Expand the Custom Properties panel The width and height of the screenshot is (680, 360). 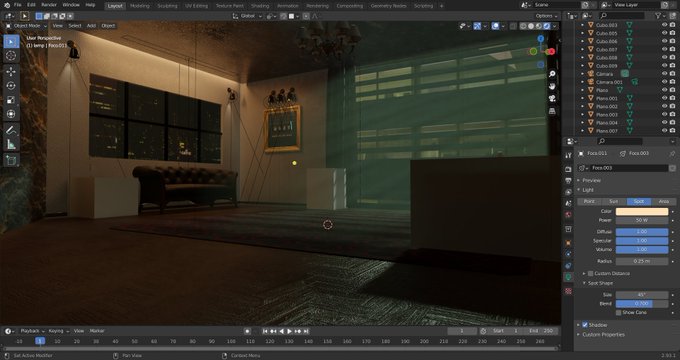point(603,335)
